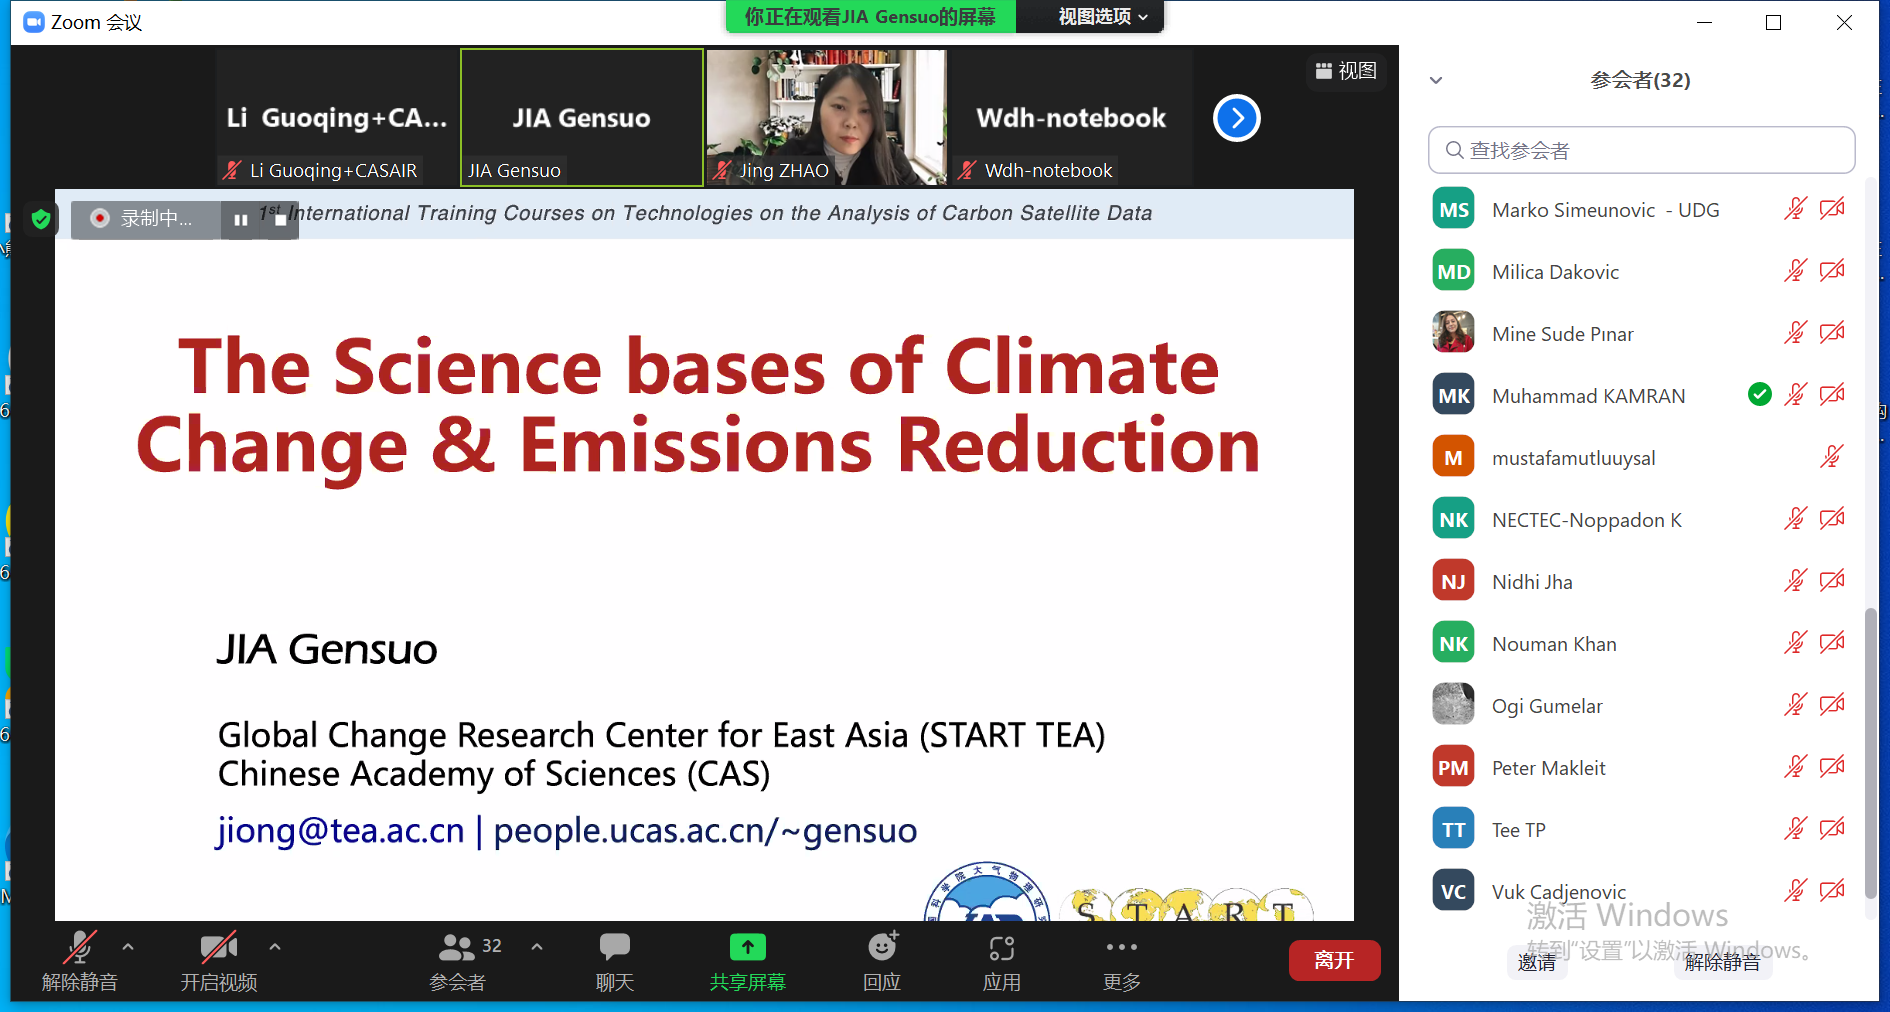Select participant Tee TP
This screenshot has width=1890, height=1012.
point(1641,830)
